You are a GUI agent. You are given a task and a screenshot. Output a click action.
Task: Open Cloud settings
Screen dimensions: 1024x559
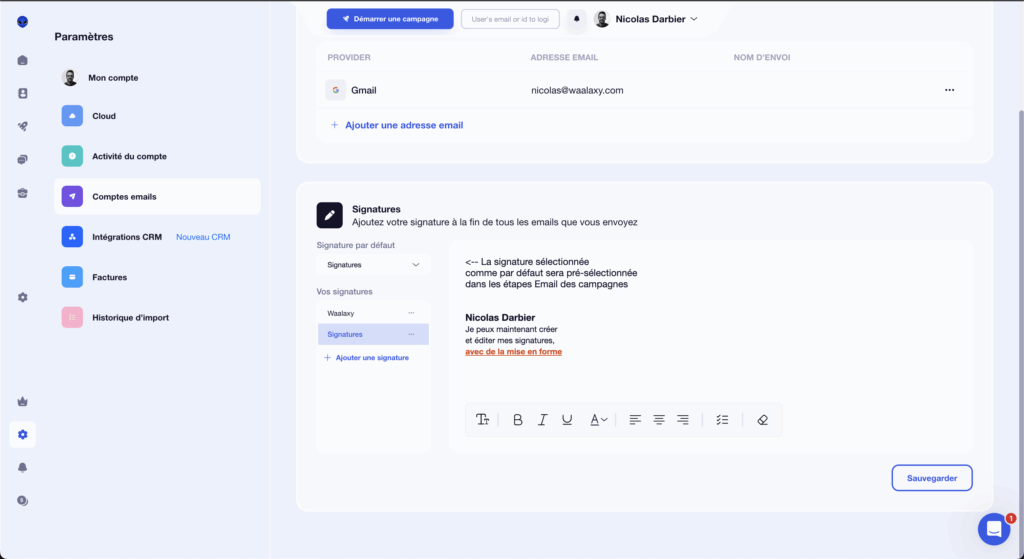(157, 116)
